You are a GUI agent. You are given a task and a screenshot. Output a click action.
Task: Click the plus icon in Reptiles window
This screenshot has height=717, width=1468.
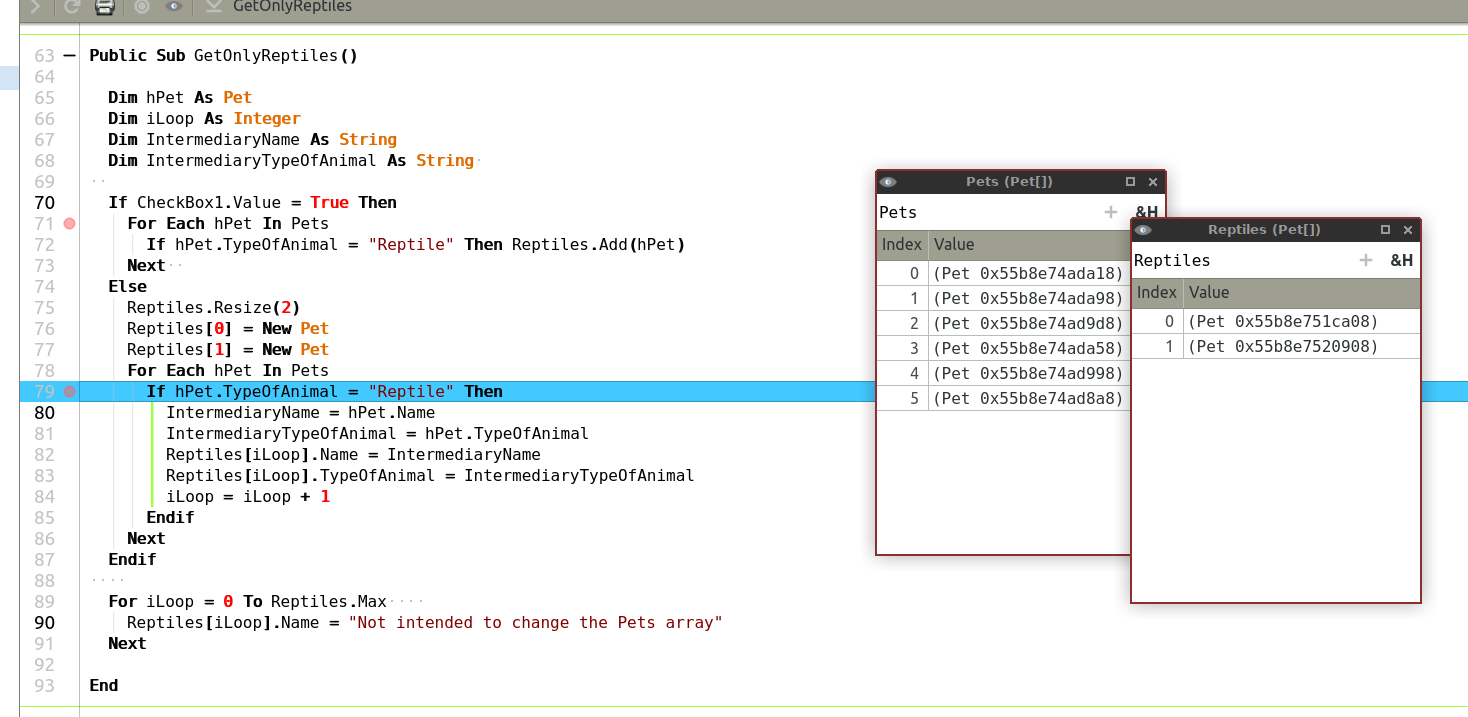click(x=1366, y=260)
